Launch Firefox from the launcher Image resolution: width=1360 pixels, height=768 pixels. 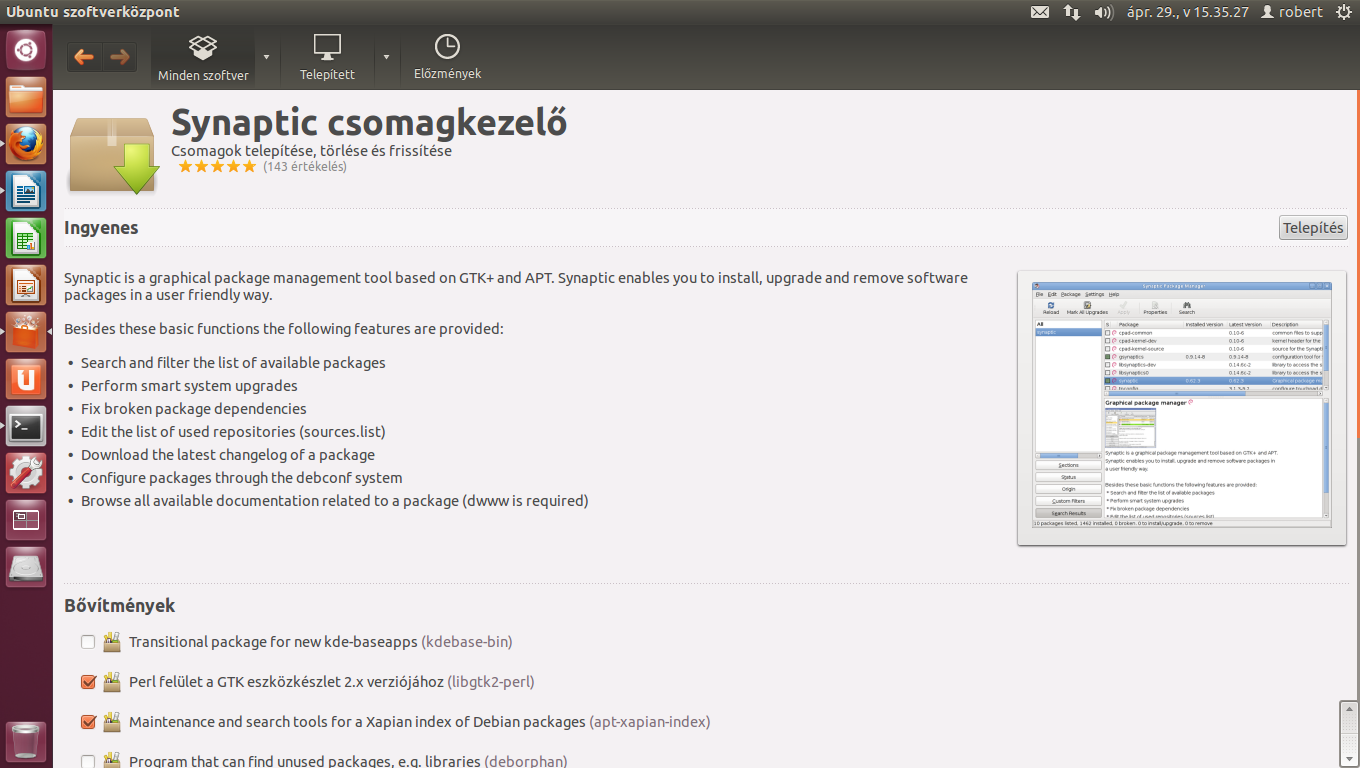tap(26, 145)
